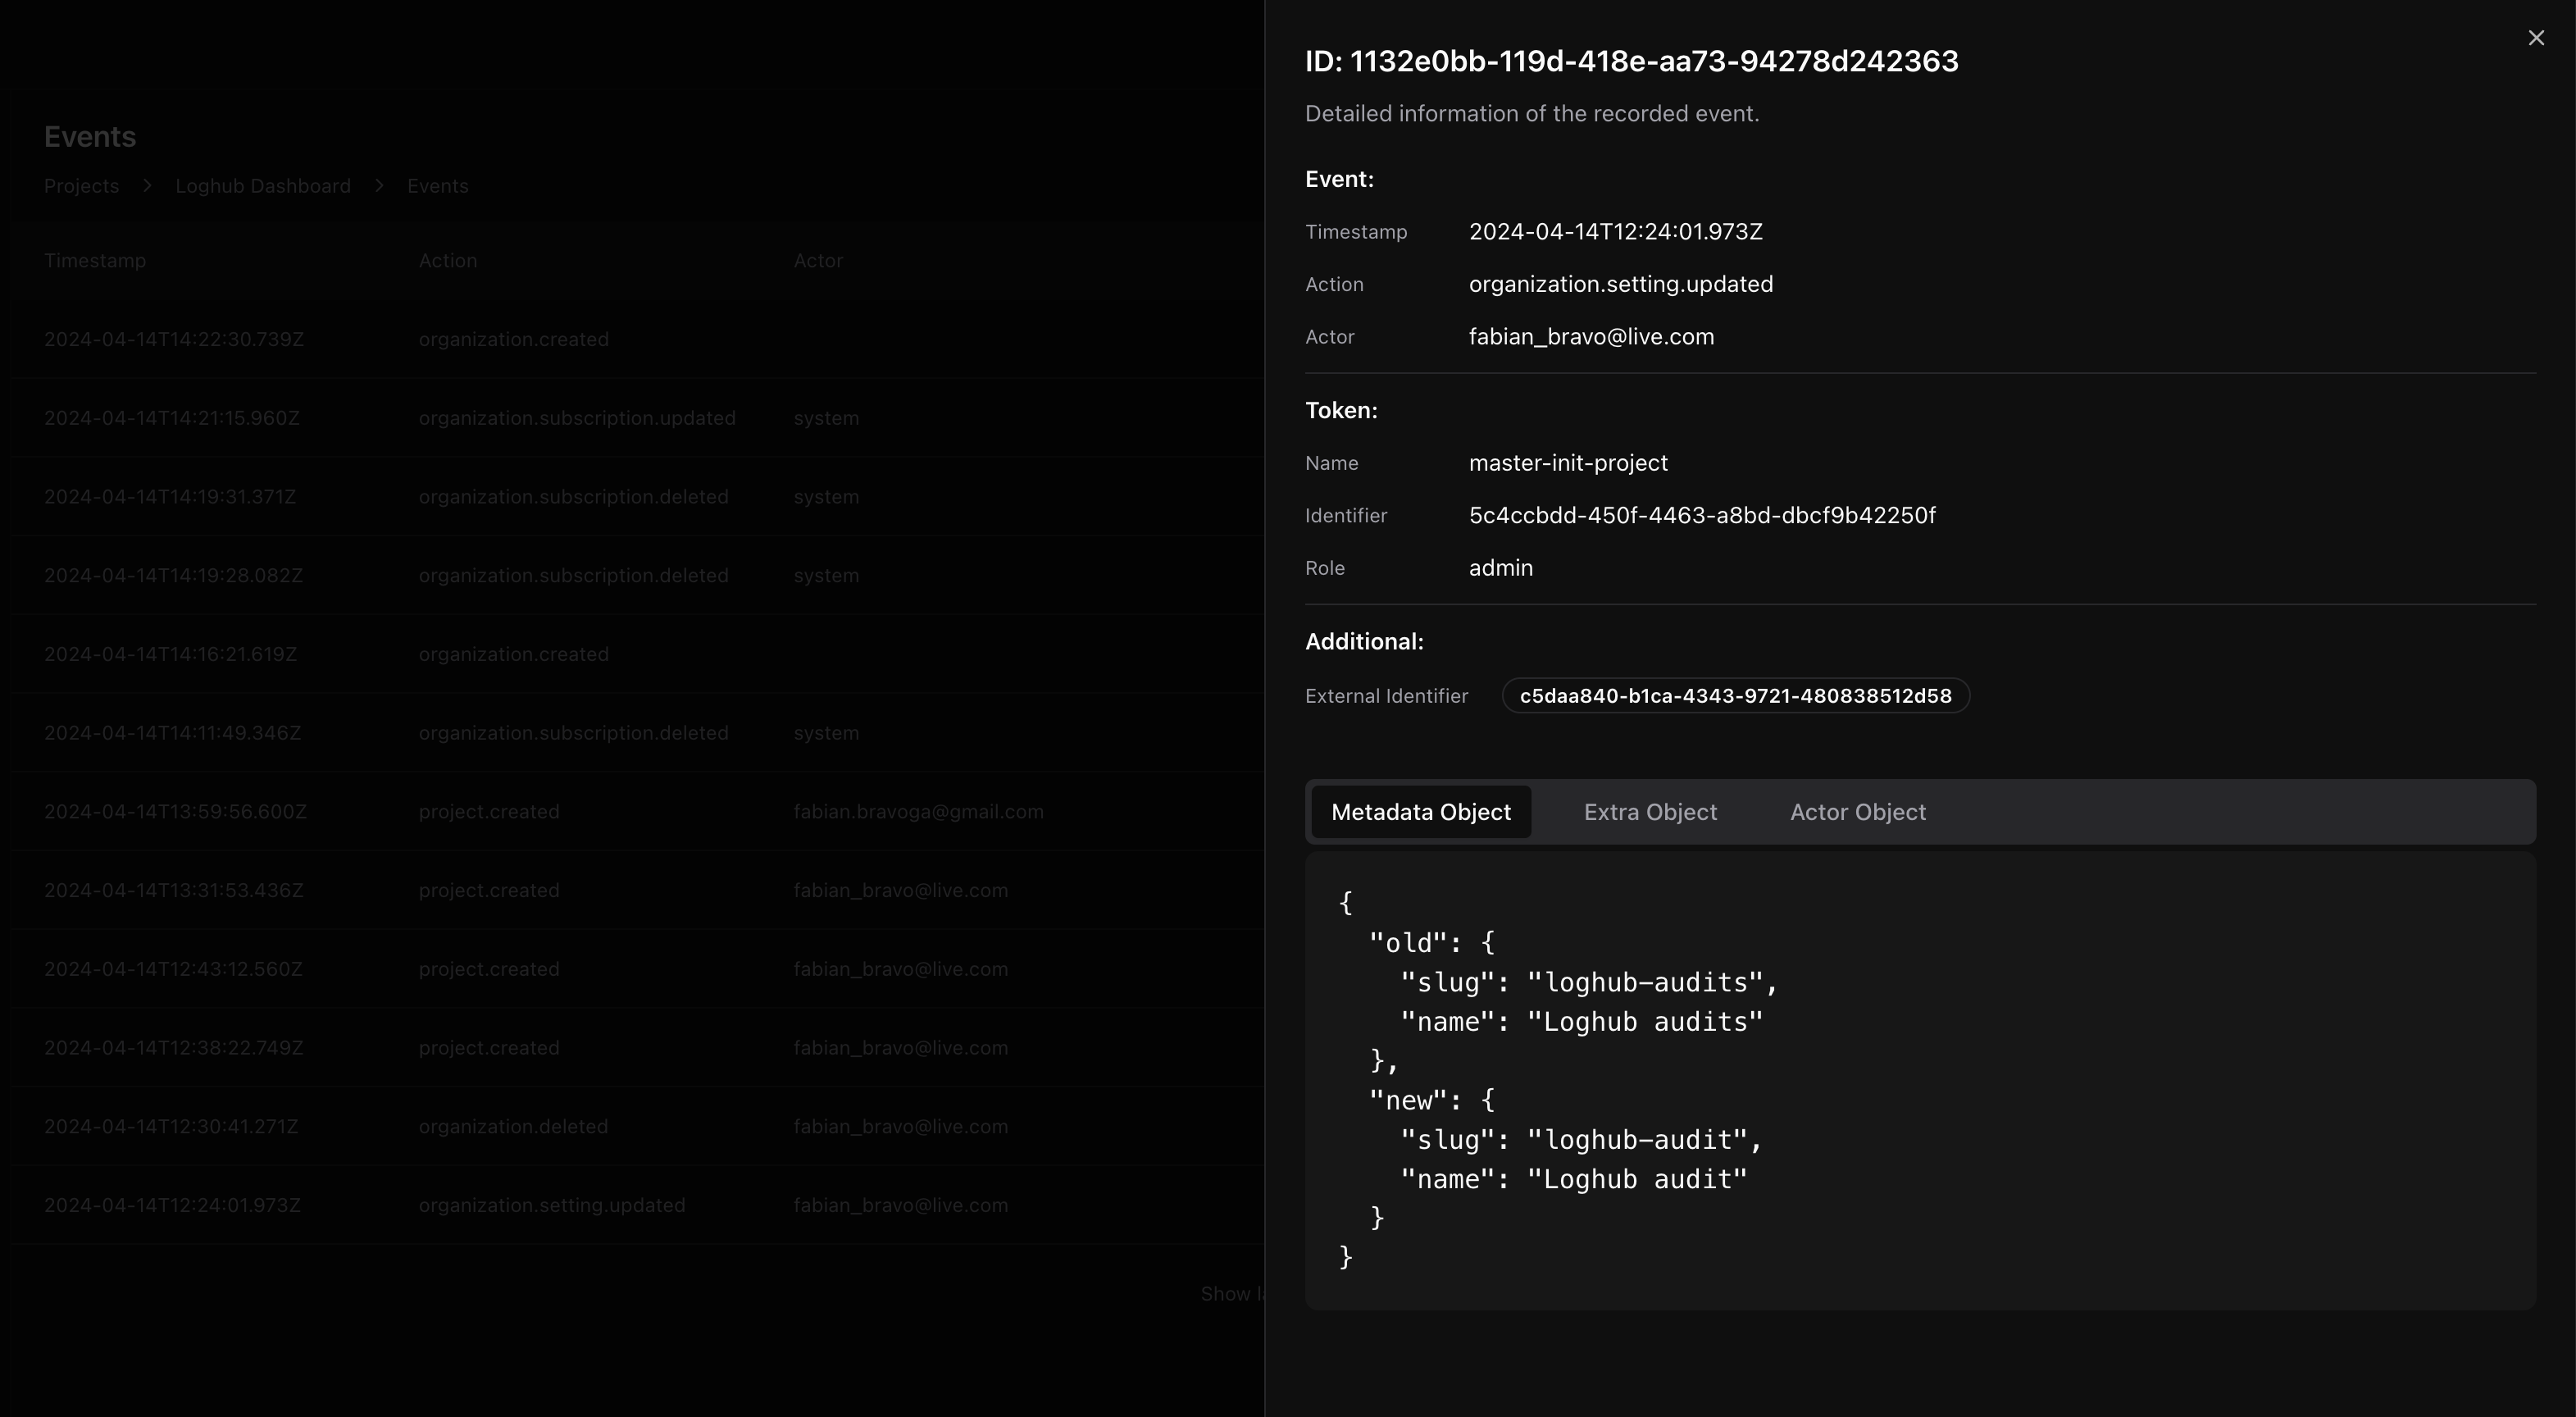Click breadcrumb chevron after Projects
The width and height of the screenshot is (2576, 1417).
[x=147, y=186]
